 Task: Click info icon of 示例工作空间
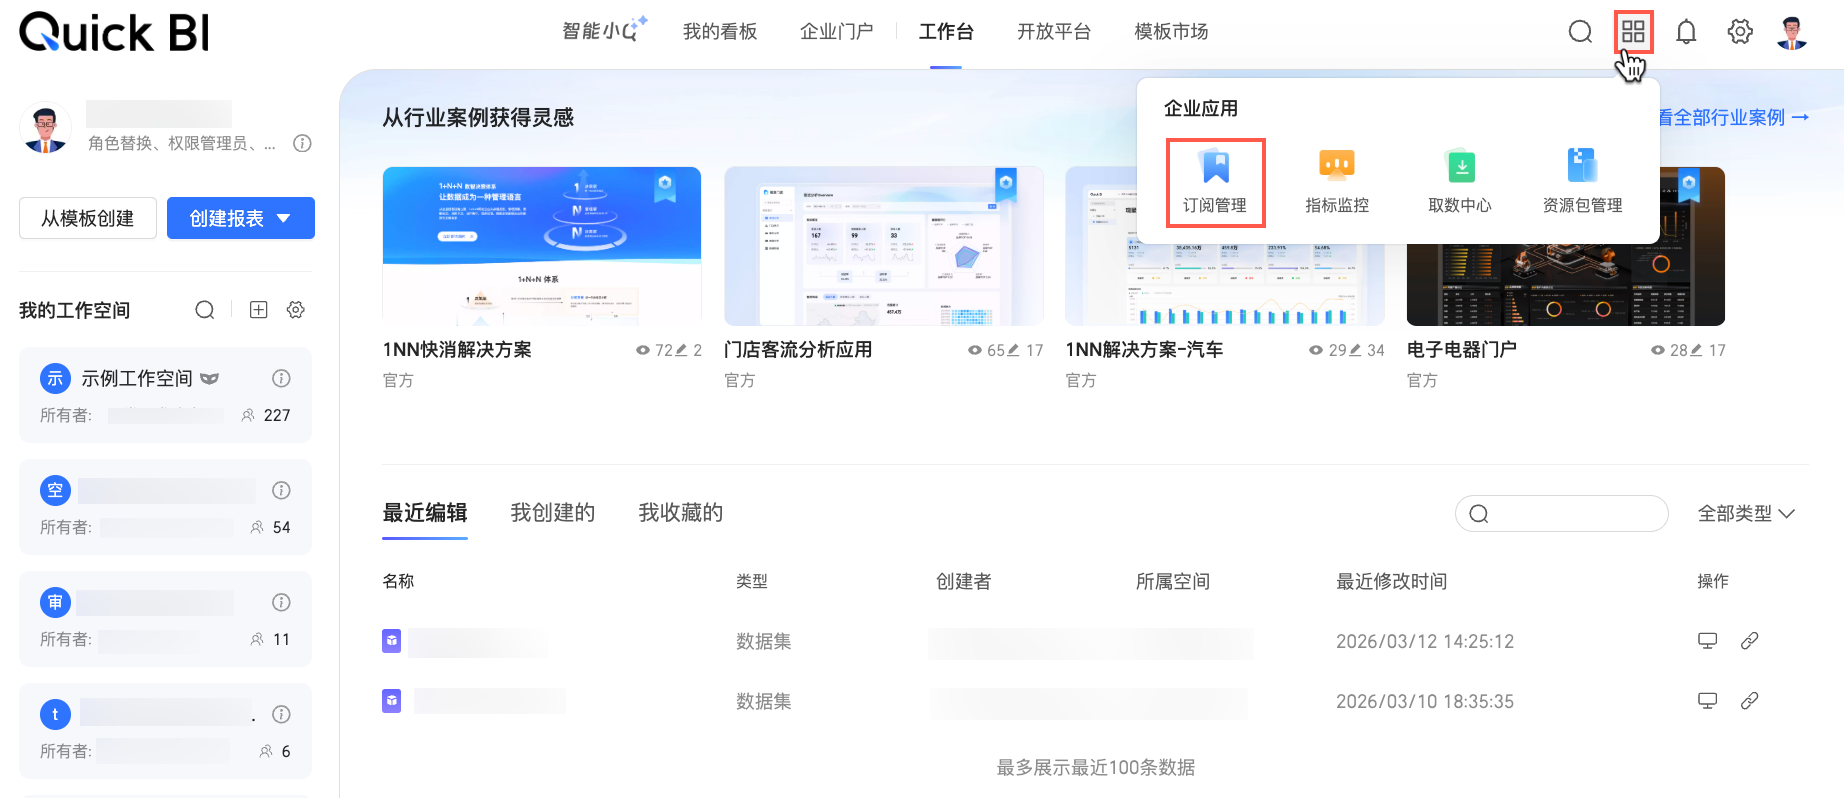click(x=282, y=378)
